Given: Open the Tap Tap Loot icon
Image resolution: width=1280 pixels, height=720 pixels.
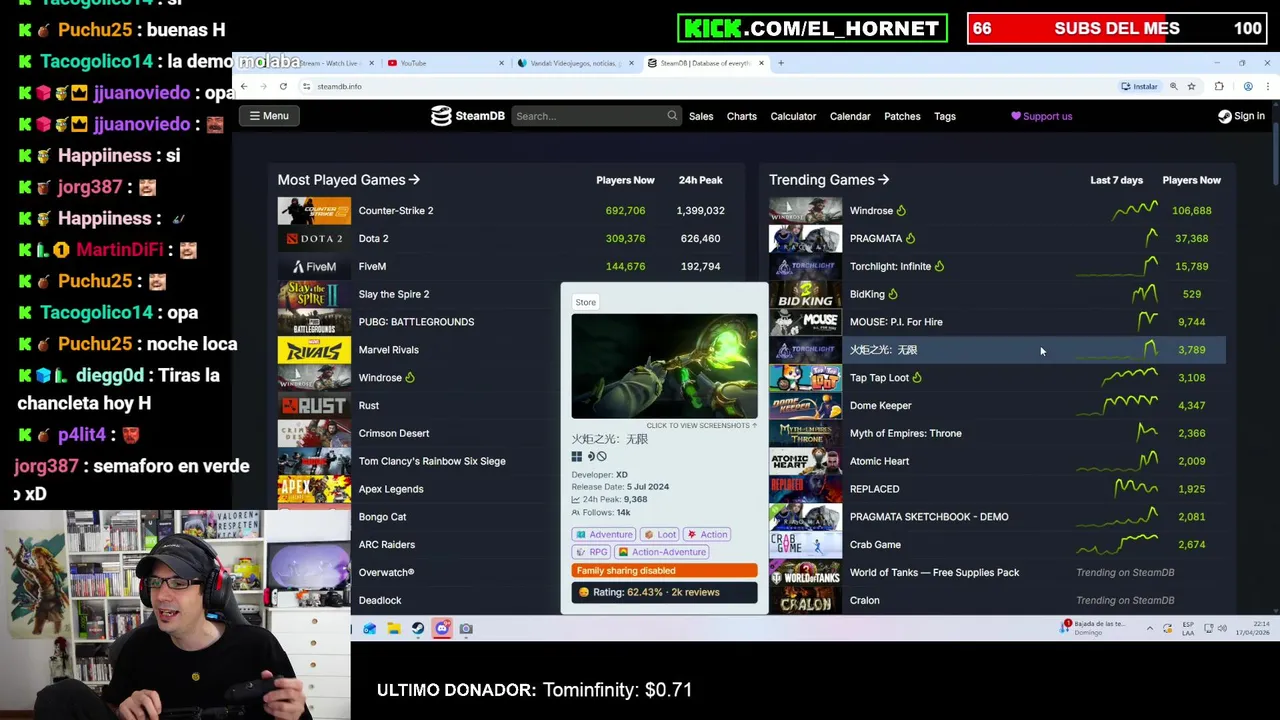Looking at the screenshot, I should tap(805, 378).
